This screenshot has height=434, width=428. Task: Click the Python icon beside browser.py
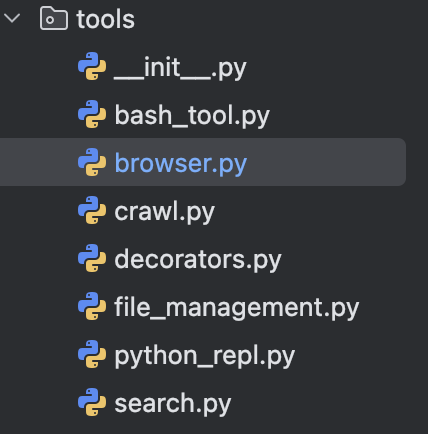click(92, 162)
